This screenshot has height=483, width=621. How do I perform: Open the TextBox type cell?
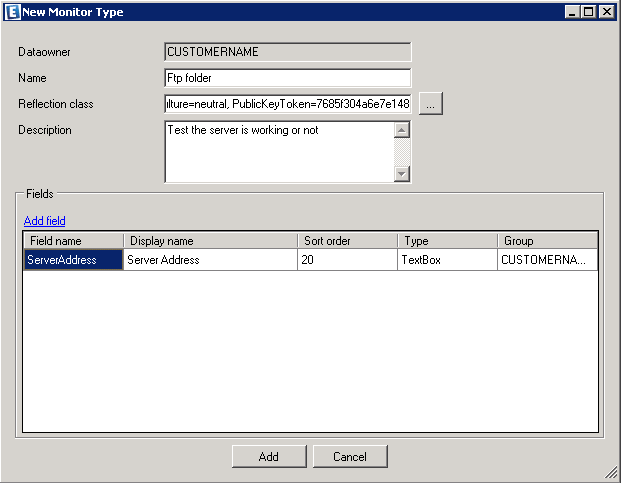coord(446,260)
